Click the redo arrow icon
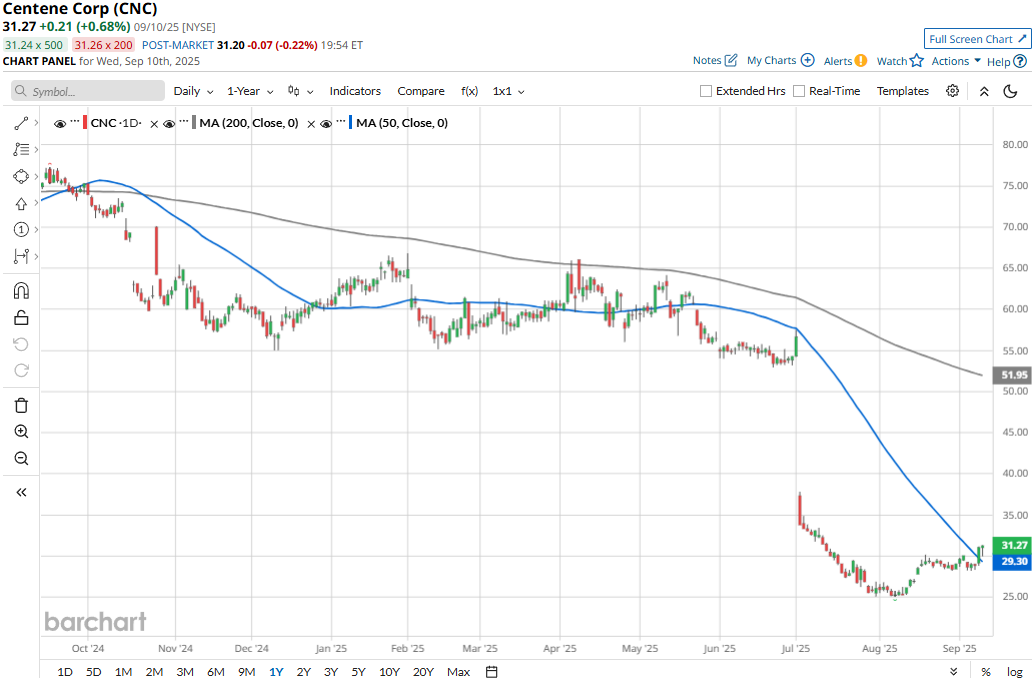1033x678 pixels. 21,370
